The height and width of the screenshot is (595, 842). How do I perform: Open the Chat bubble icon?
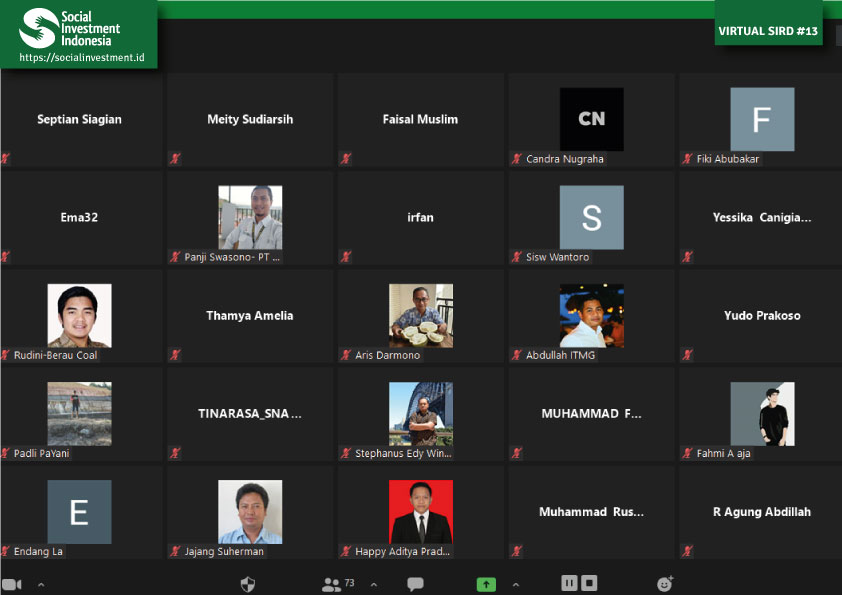(x=415, y=584)
